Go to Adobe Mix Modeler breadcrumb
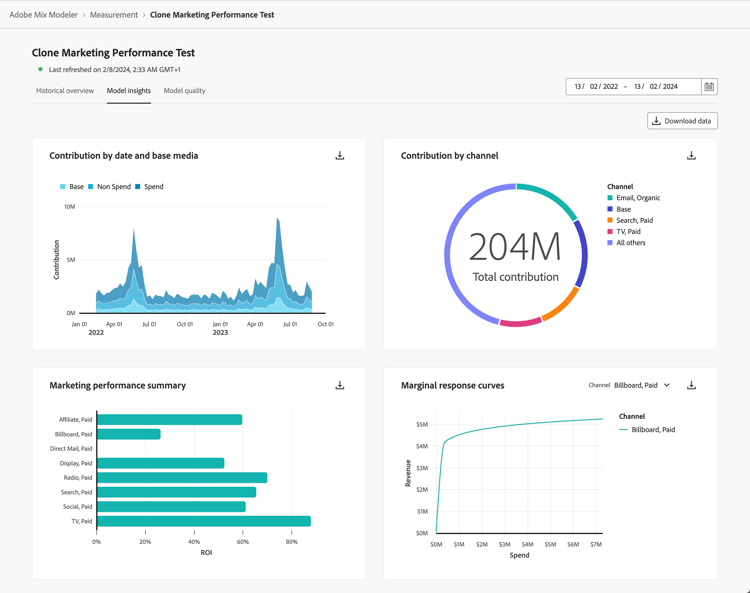Image resolution: width=750 pixels, height=593 pixels. tap(43, 15)
